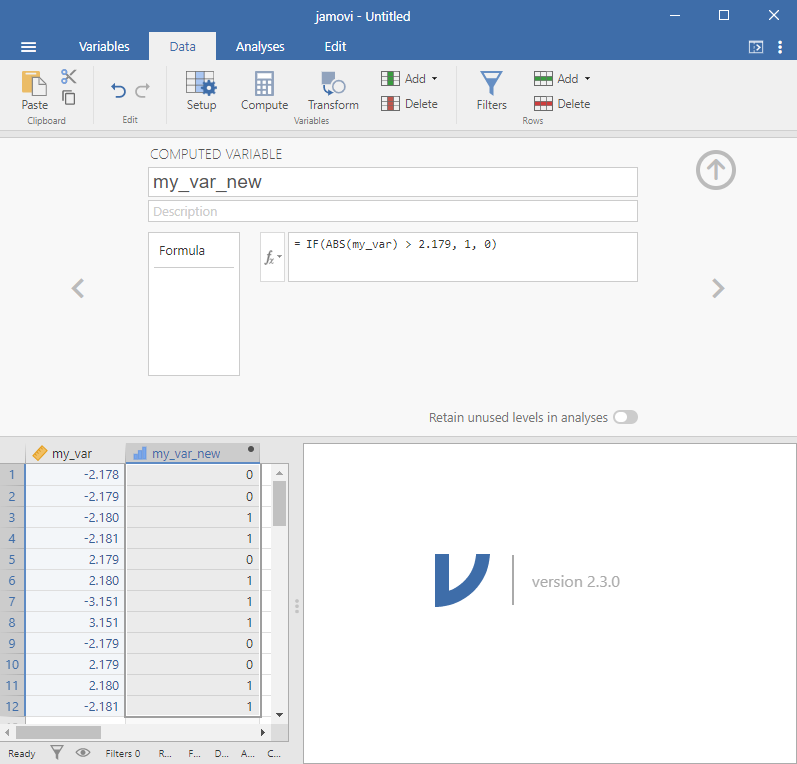The width and height of the screenshot is (797, 764).
Task: Click the Copy icon
Action: 68,97
